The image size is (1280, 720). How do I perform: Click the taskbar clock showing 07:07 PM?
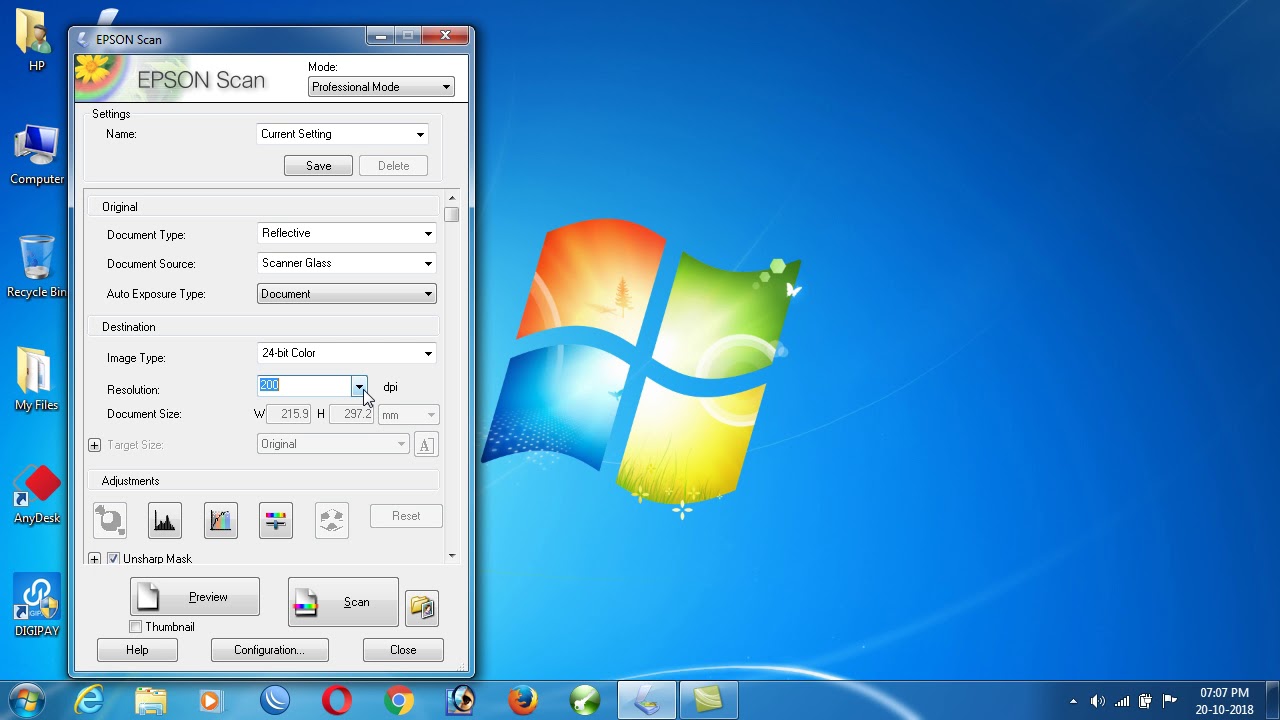pos(1224,701)
